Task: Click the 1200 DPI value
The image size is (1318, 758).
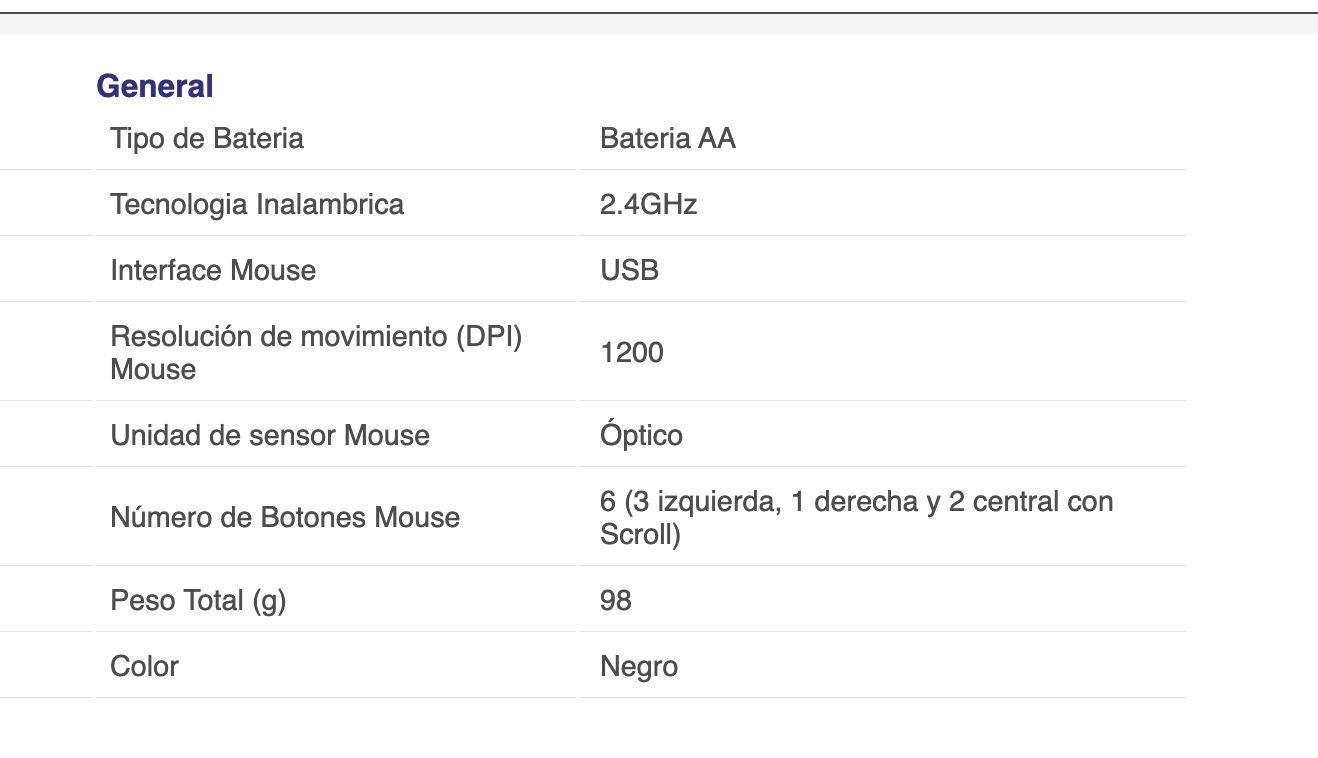Action: 632,352
